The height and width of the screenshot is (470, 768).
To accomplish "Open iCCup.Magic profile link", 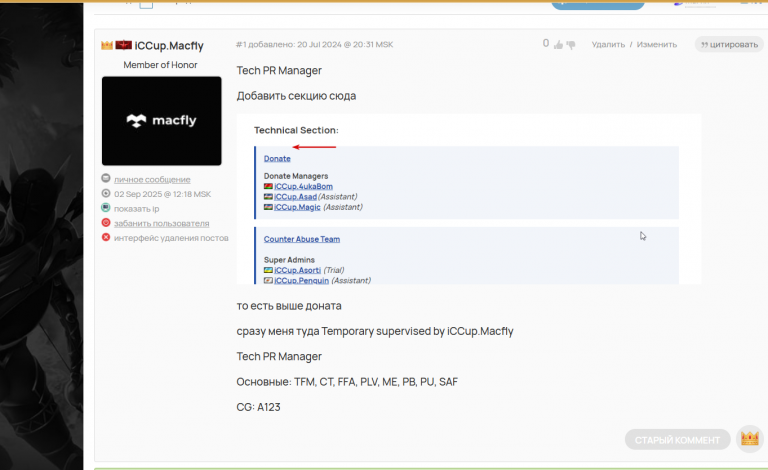I will point(297,207).
